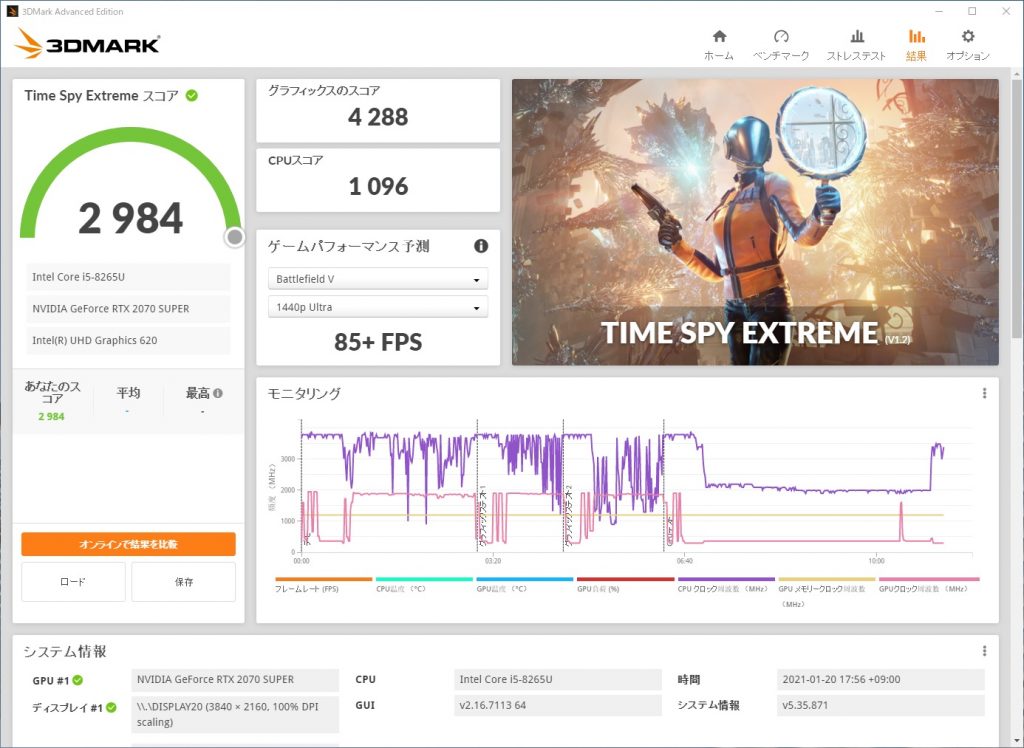This screenshot has height=748, width=1024.
Task: Click the GUI version v2.16.7113 64
Action: pyautogui.click(x=558, y=706)
